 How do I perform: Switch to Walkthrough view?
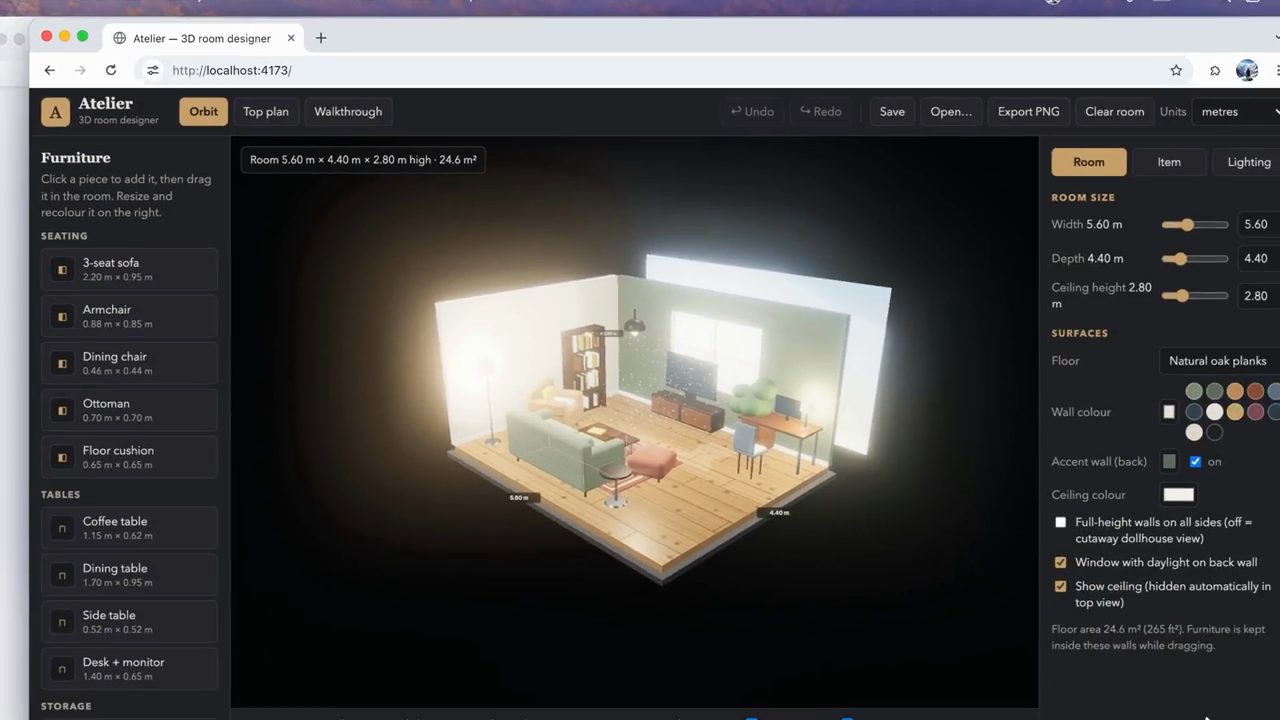(348, 112)
